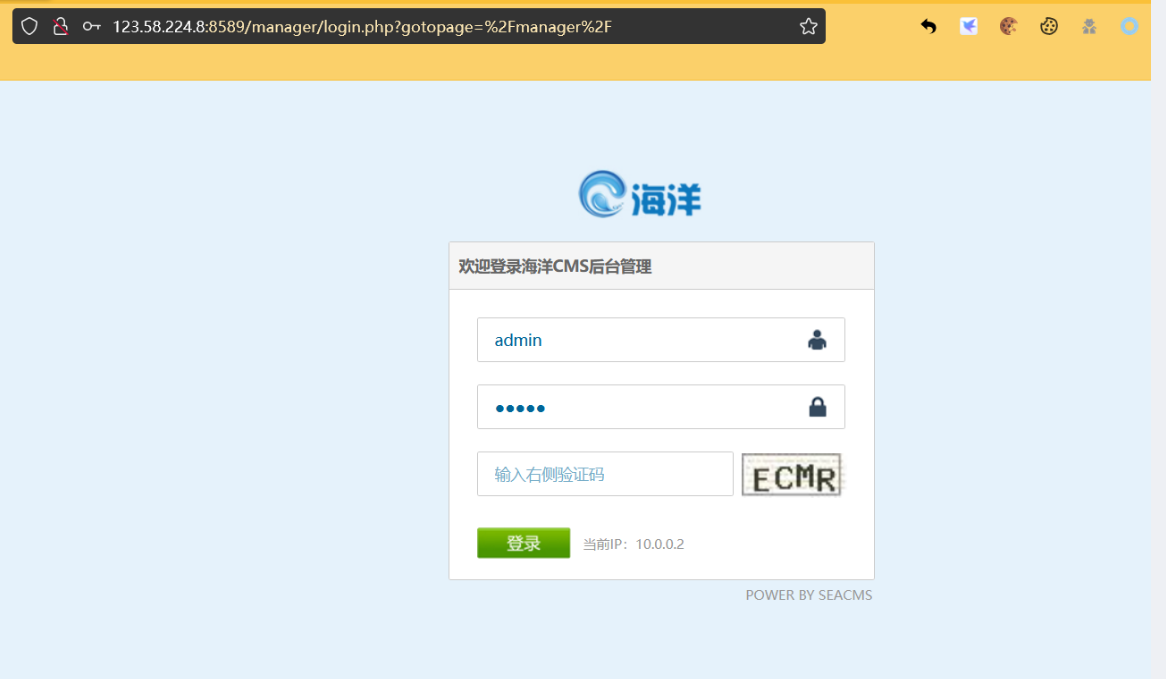Click the shield tracking protection icon
The height and width of the screenshot is (679, 1166).
point(29,27)
